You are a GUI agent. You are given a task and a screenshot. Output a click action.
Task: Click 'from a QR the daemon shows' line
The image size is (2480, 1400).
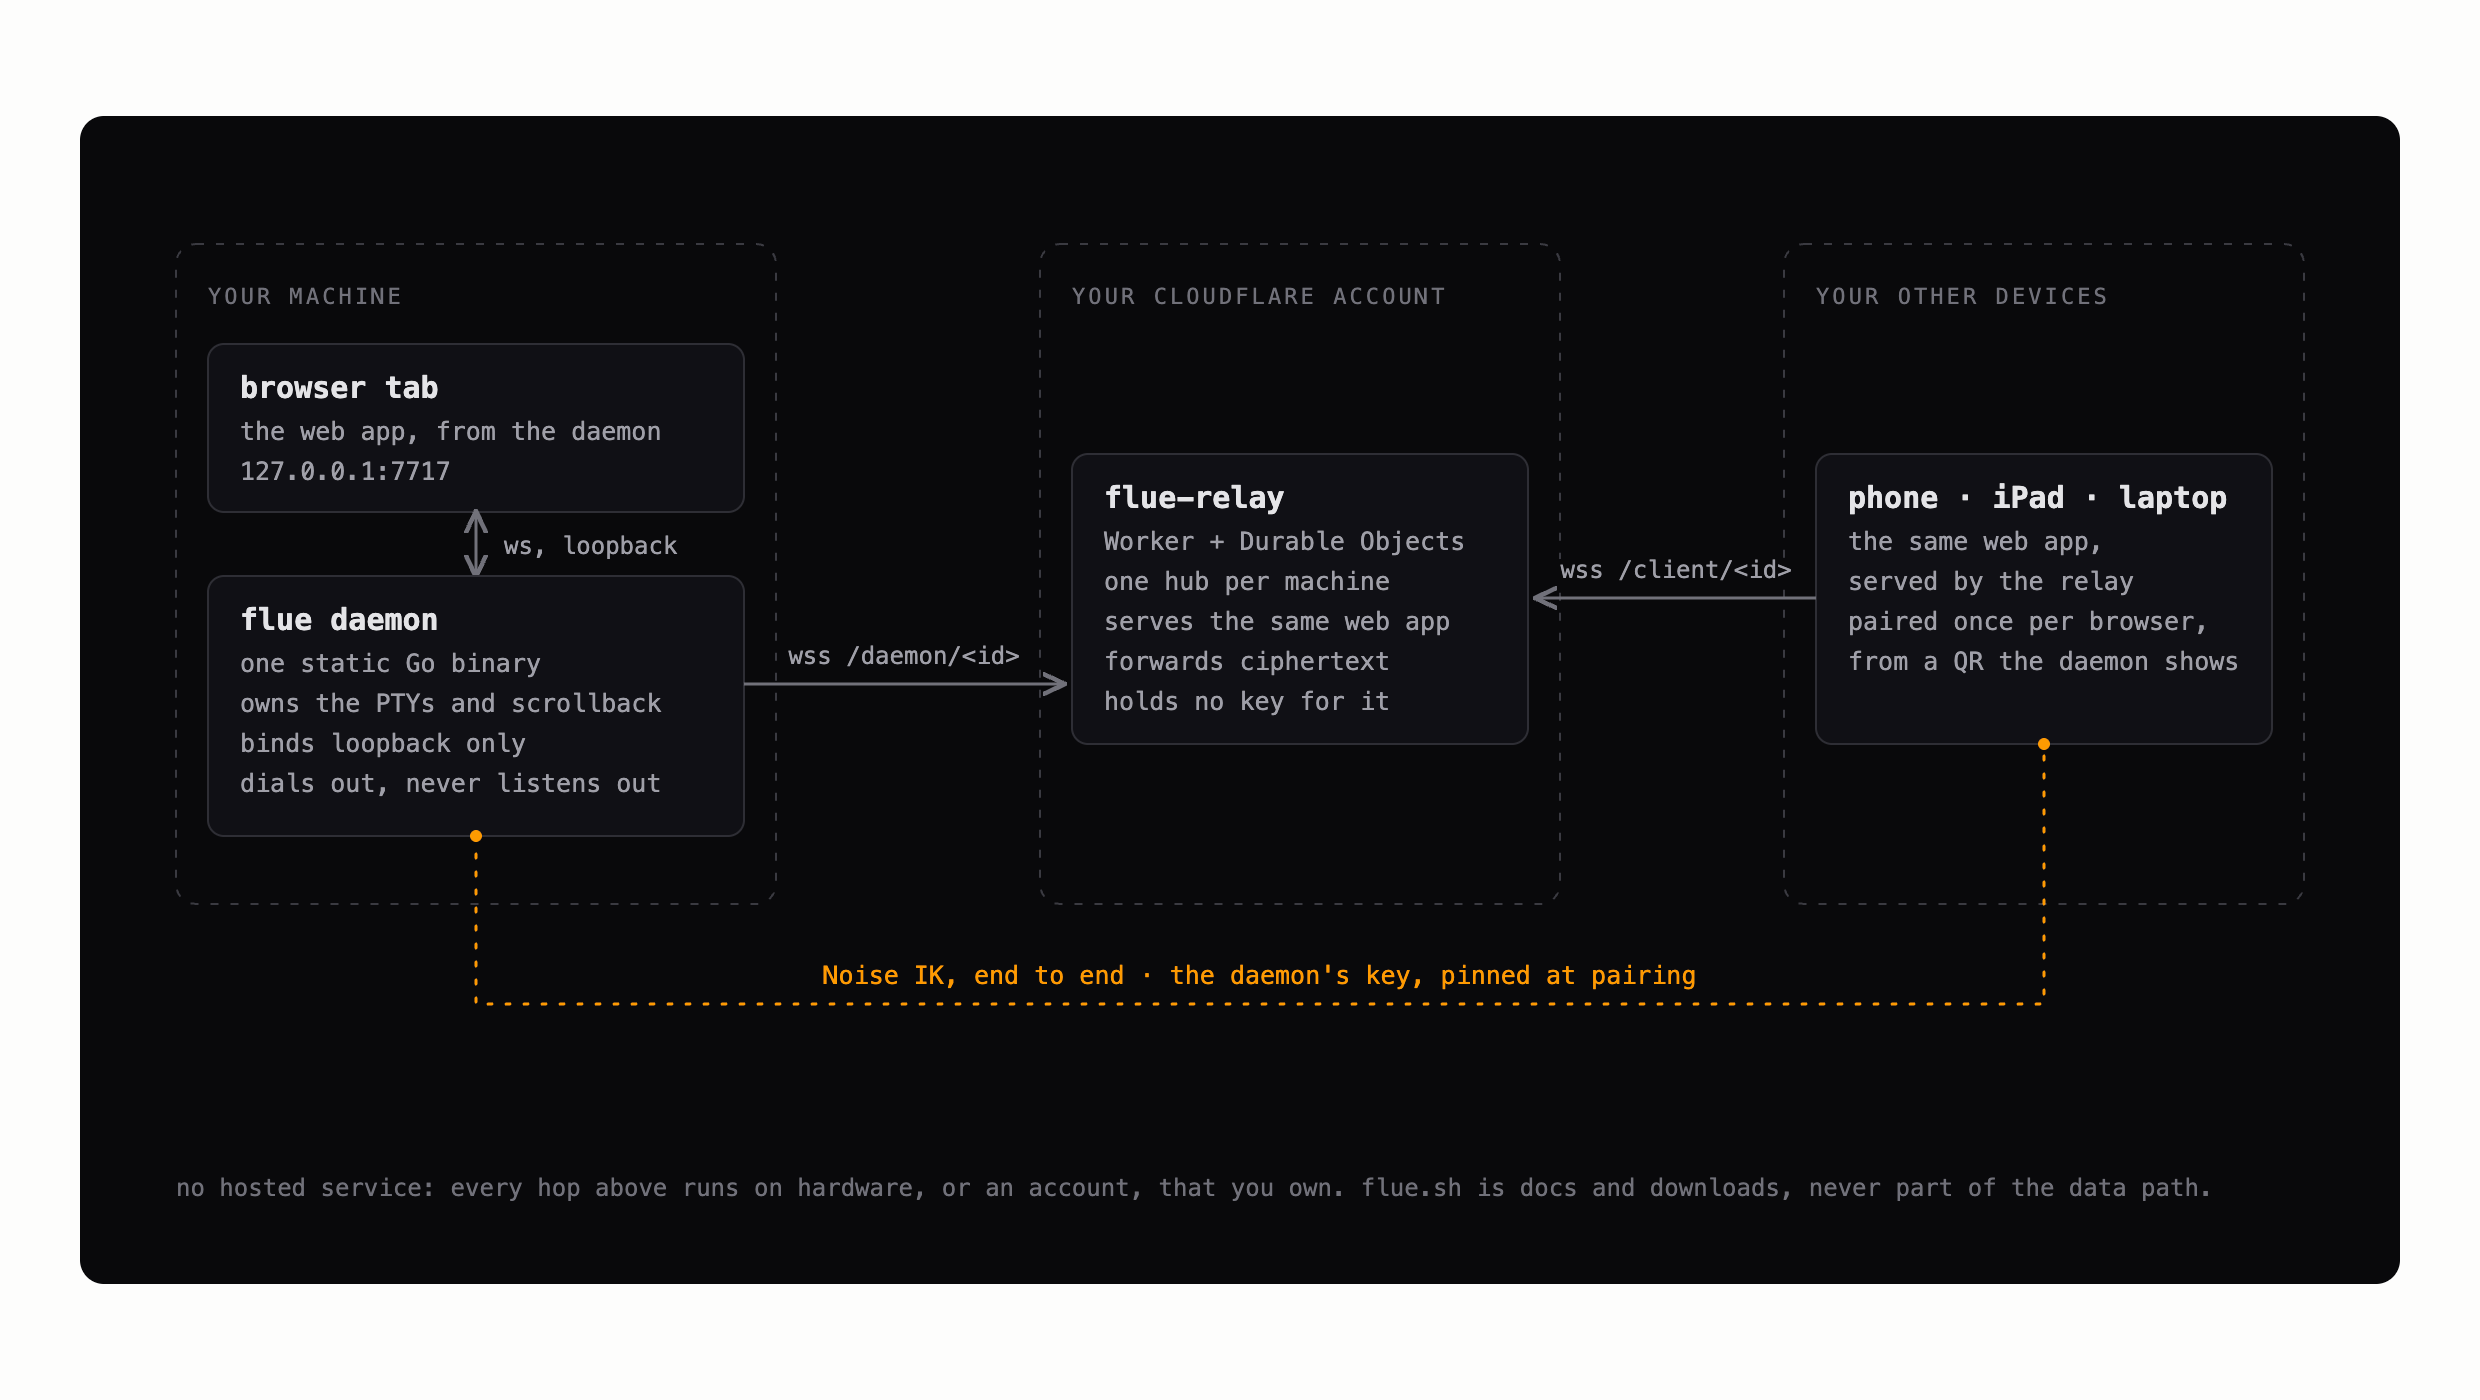[2043, 662]
